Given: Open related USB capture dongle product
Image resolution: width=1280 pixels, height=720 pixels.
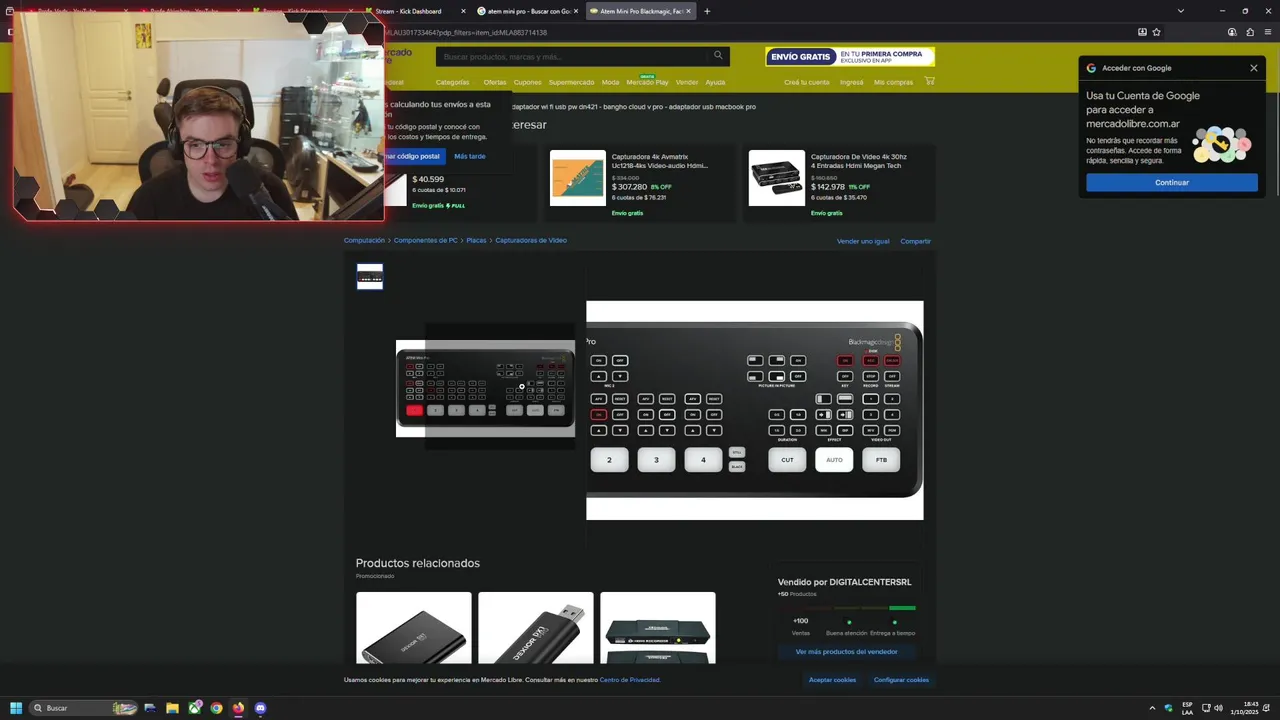Looking at the screenshot, I should coord(535,628).
